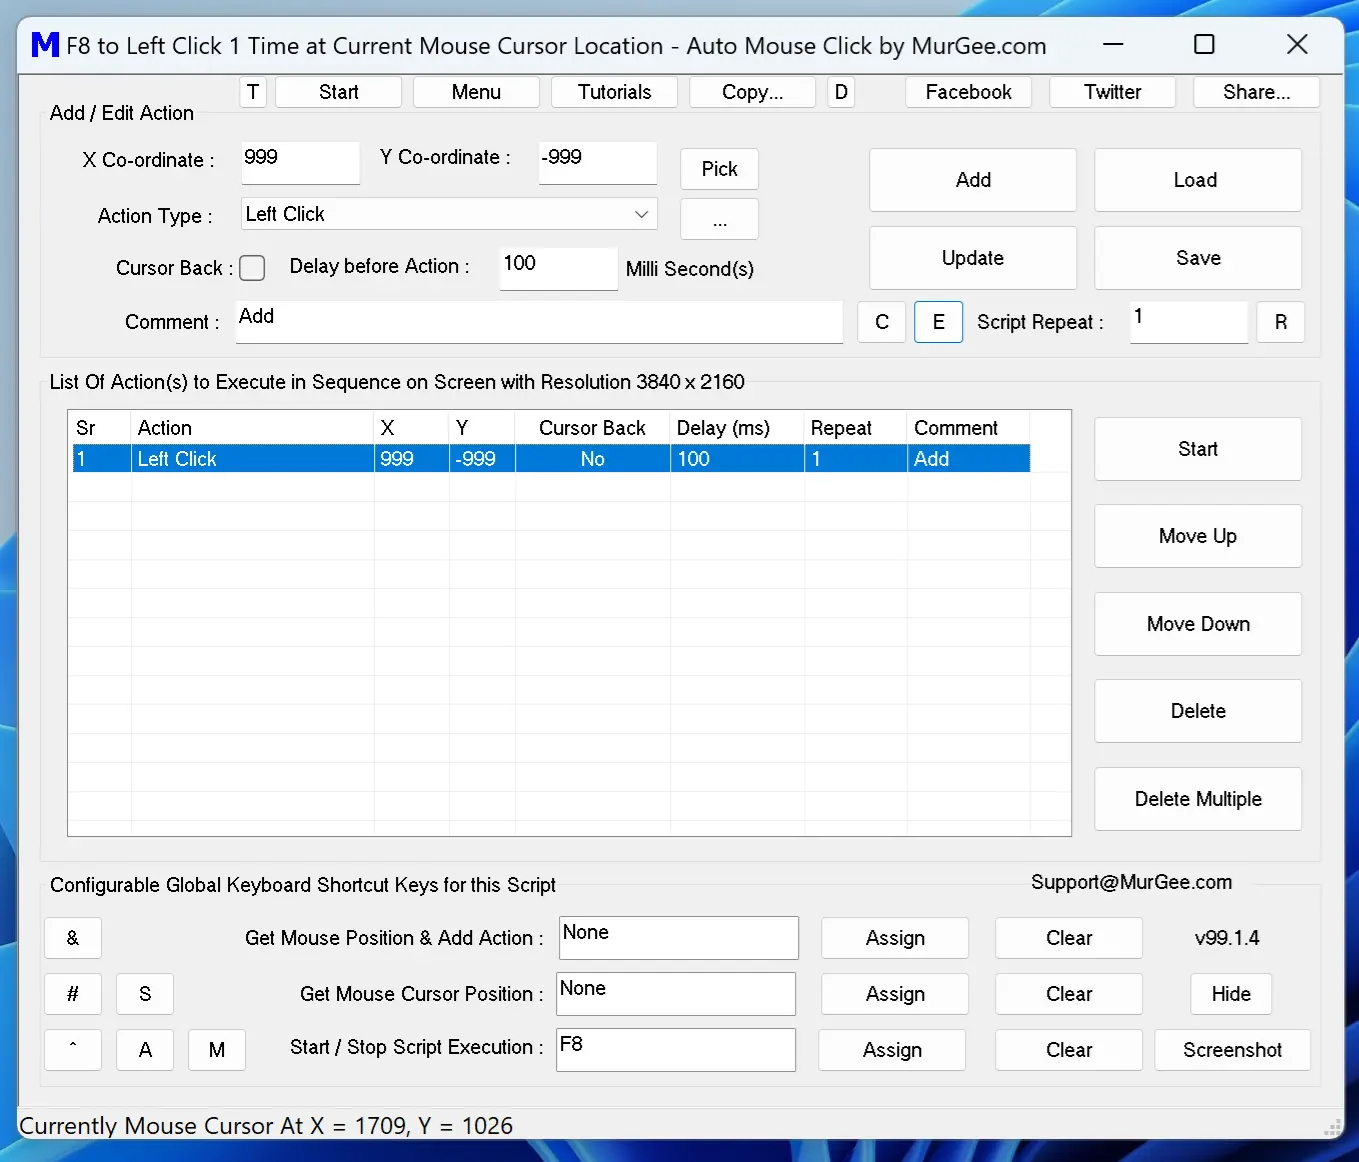
Task: Click the & shortcut key button
Action: pyautogui.click(x=72, y=938)
